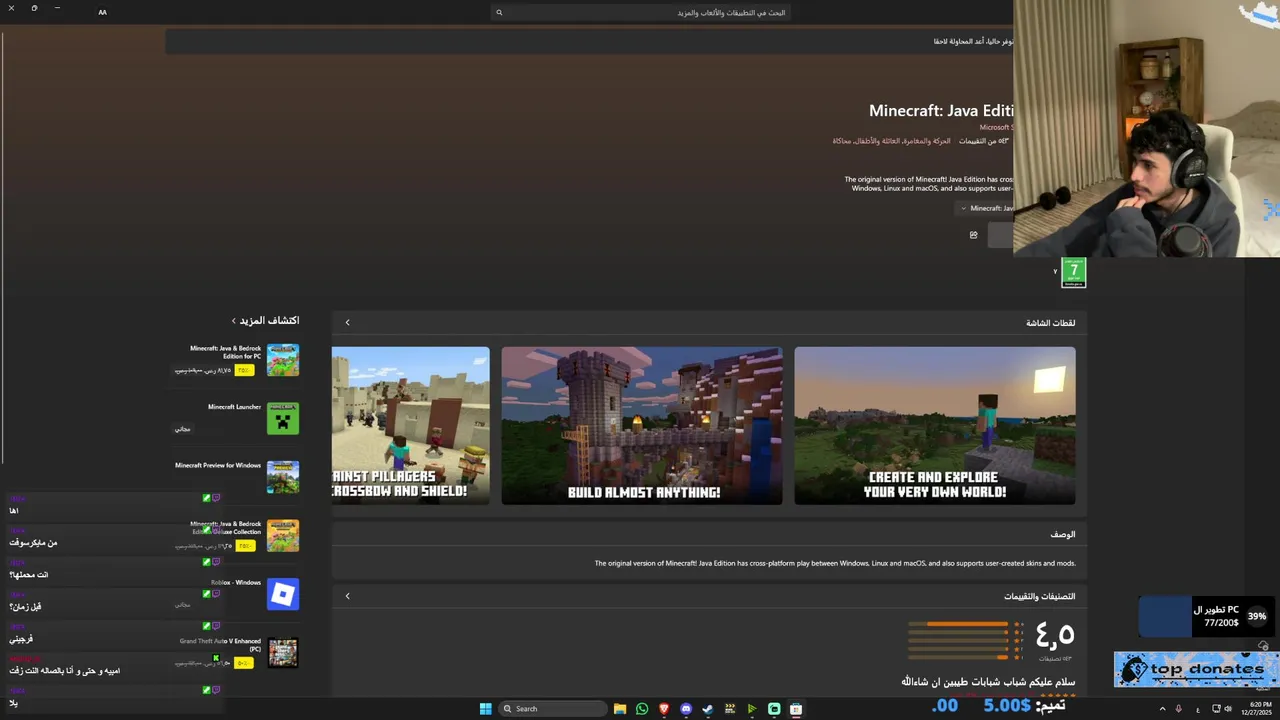Click the Windows taskbar Search box
The height and width of the screenshot is (720, 1280).
(x=553, y=709)
